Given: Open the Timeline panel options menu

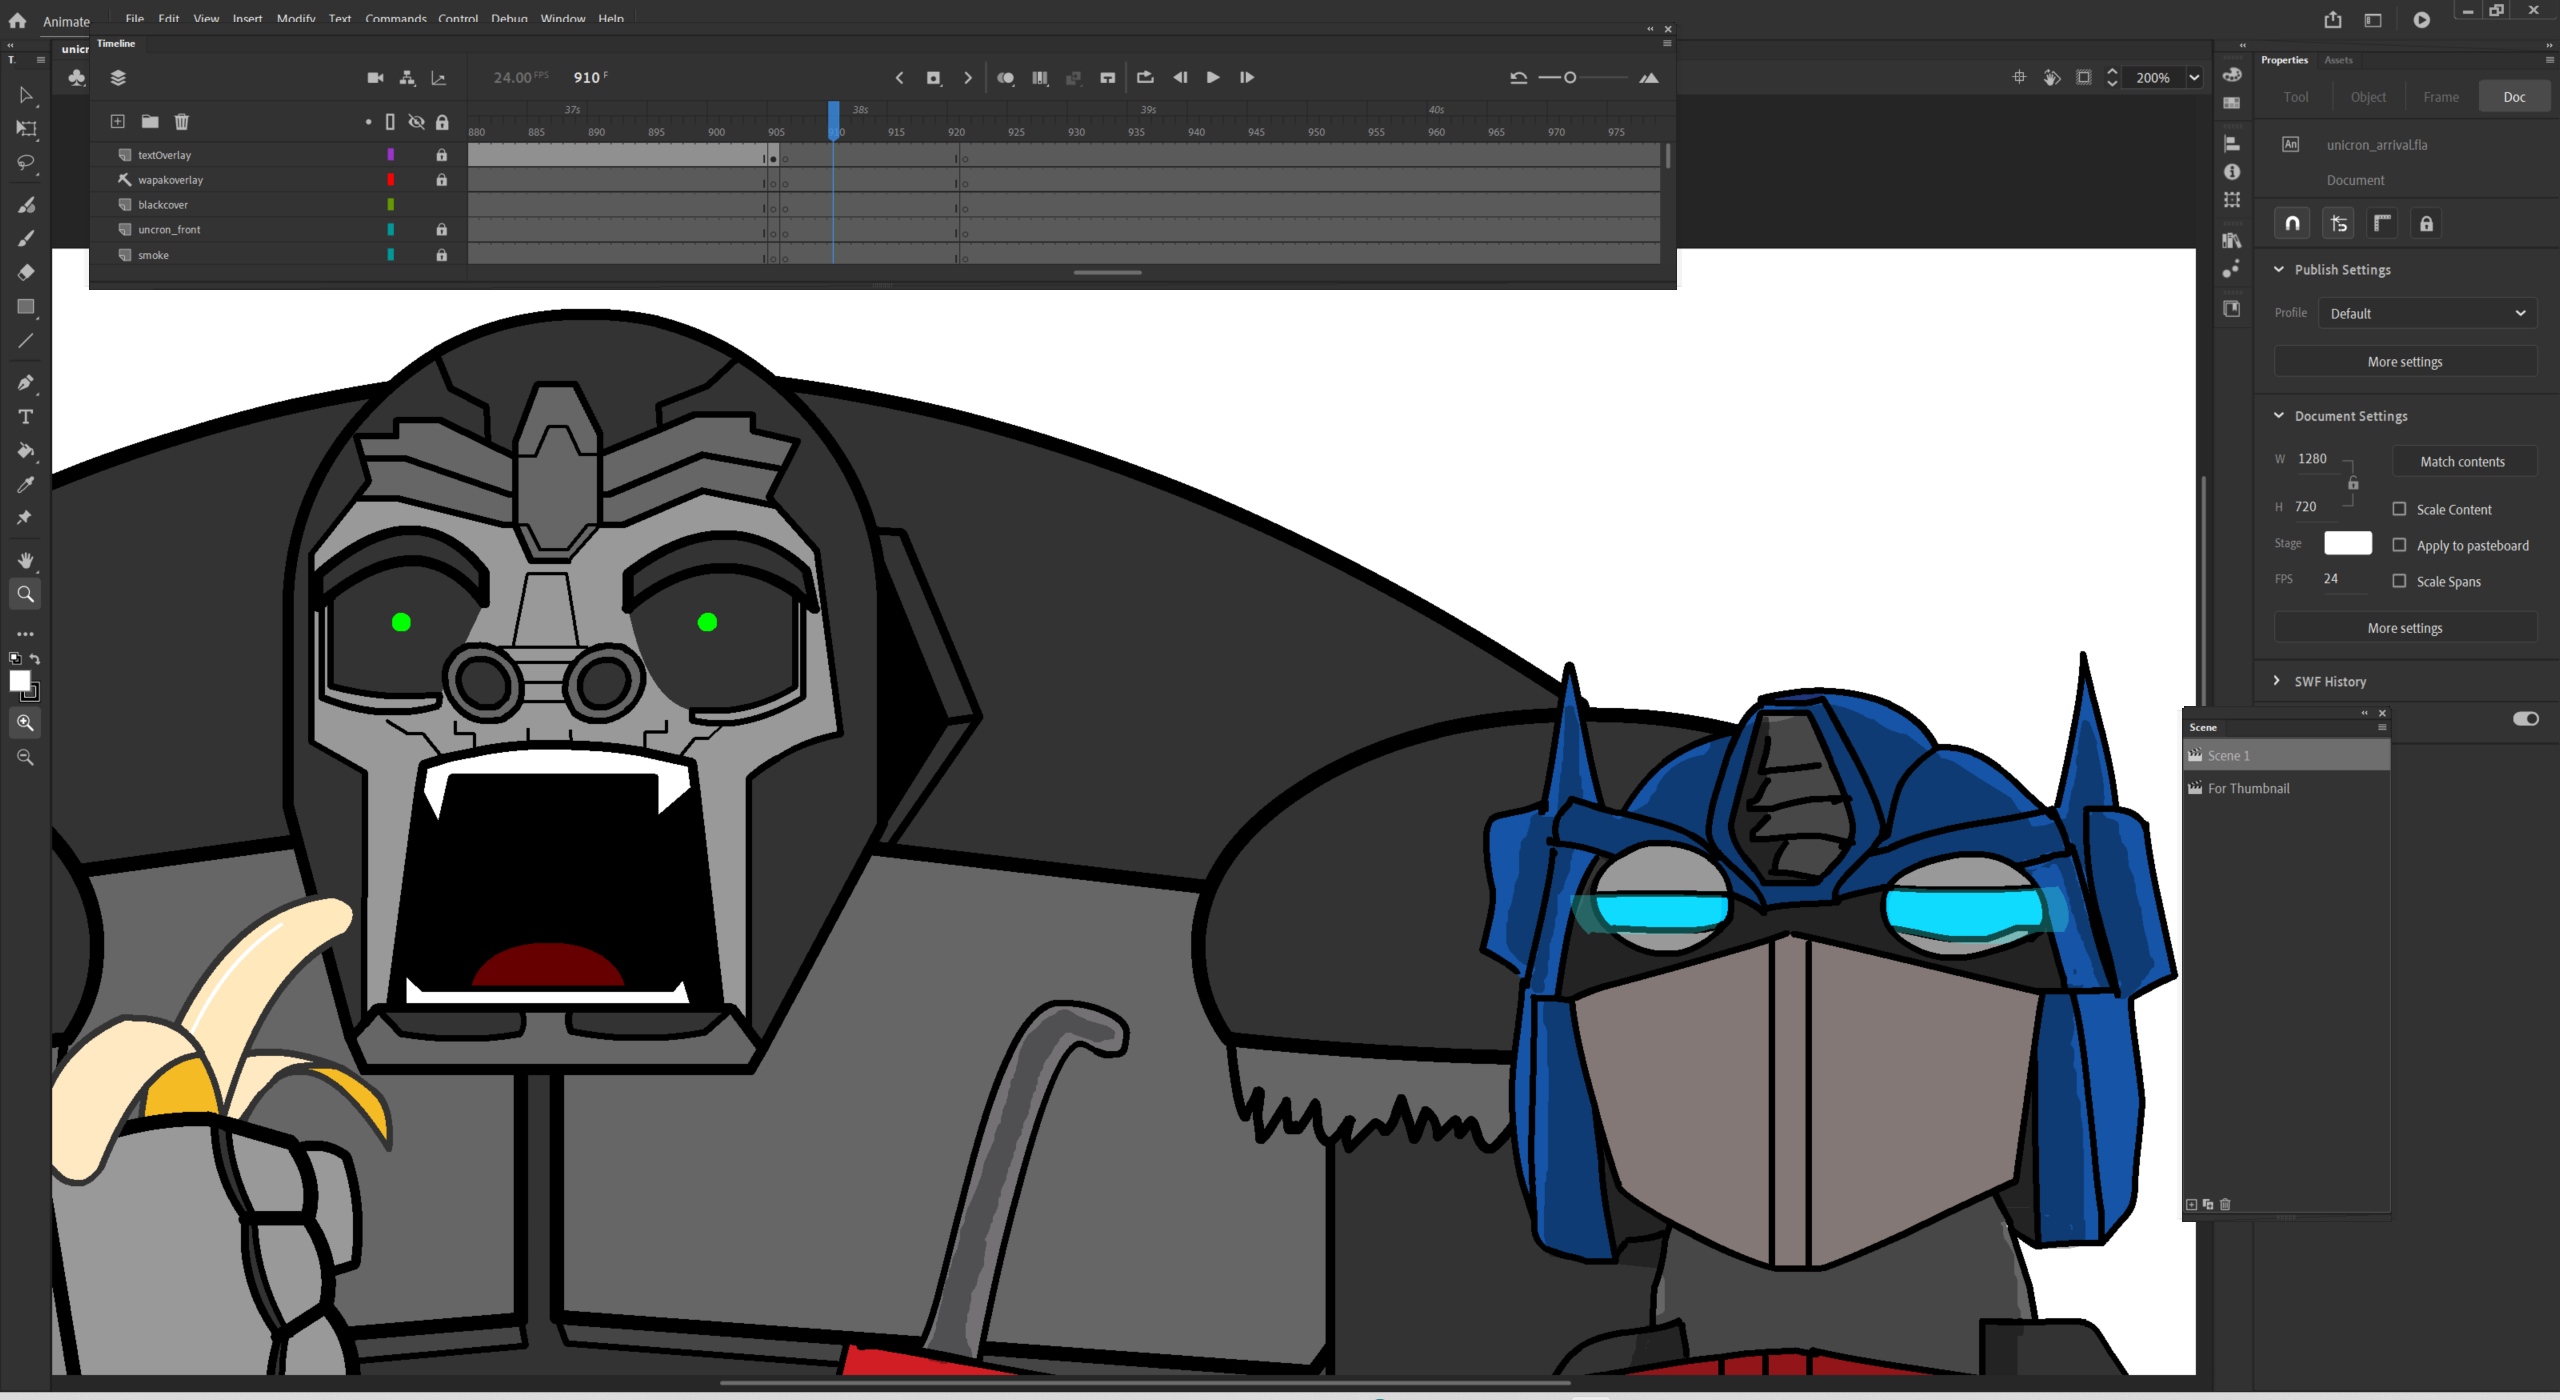Looking at the screenshot, I should (1667, 43).
